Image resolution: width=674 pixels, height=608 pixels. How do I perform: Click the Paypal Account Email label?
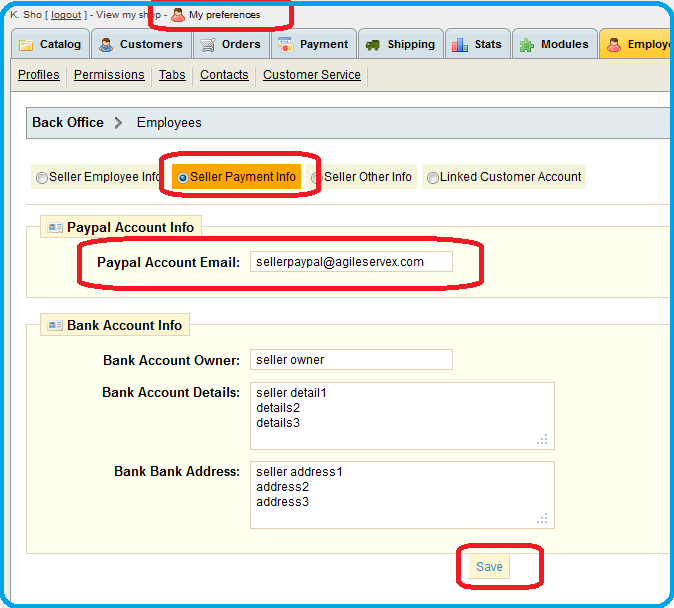168,262
